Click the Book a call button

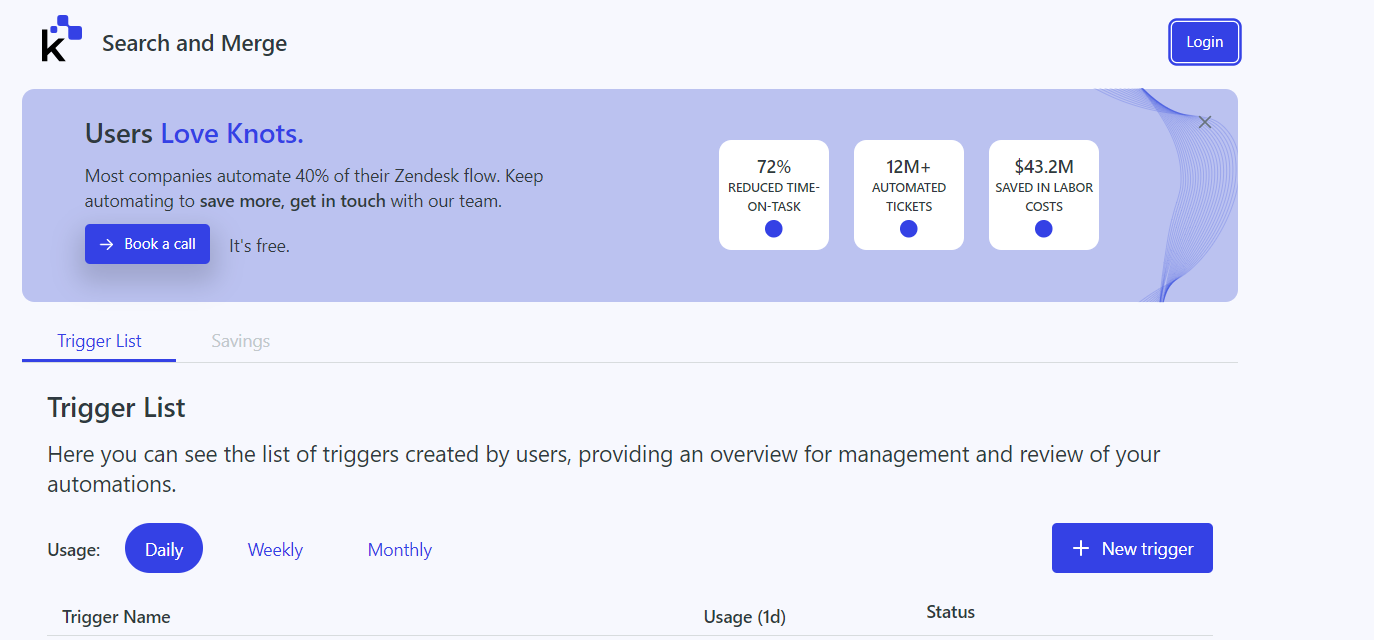[x=147, y=244]
